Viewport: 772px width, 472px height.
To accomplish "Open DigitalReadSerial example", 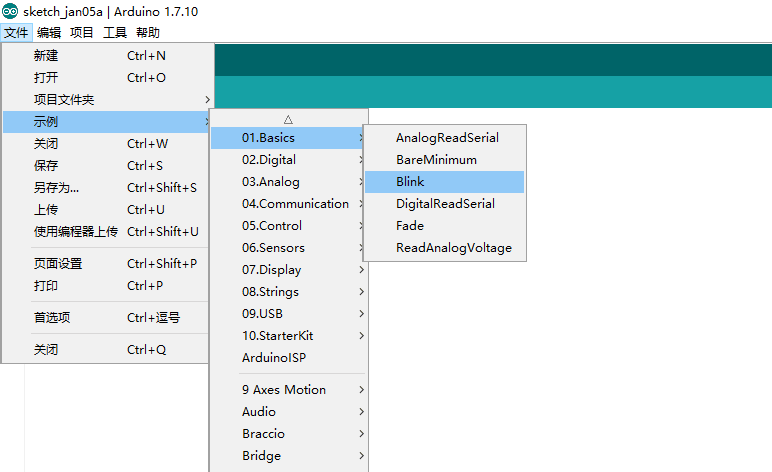I will pyautogui.click(x=445, y=204).
